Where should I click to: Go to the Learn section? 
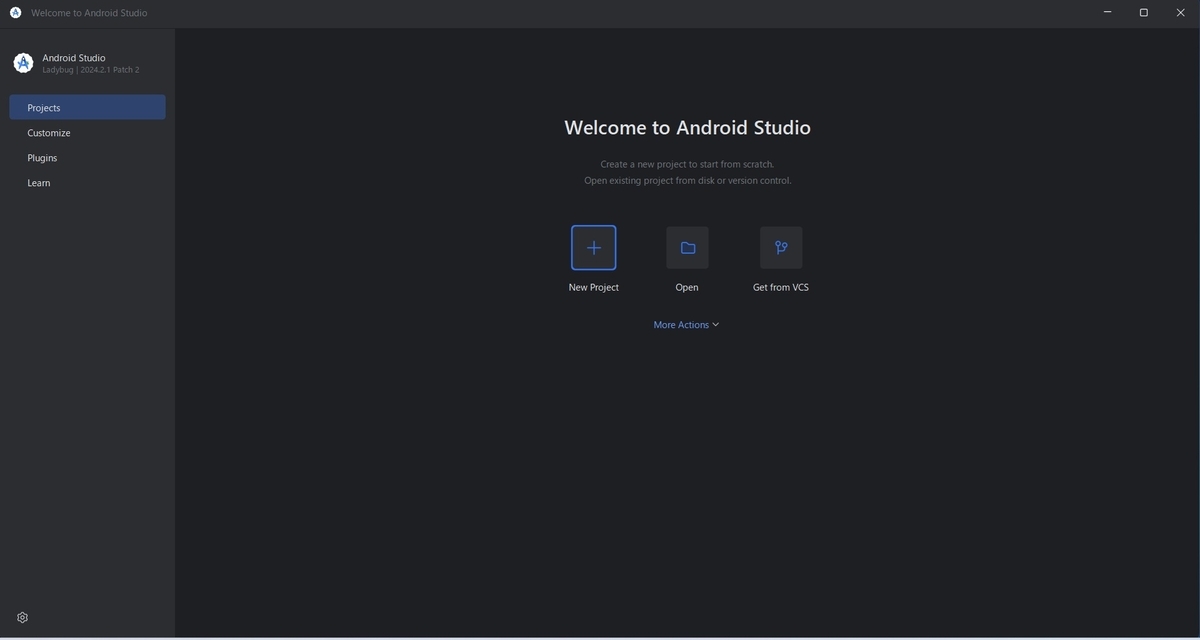coord(38,182)
